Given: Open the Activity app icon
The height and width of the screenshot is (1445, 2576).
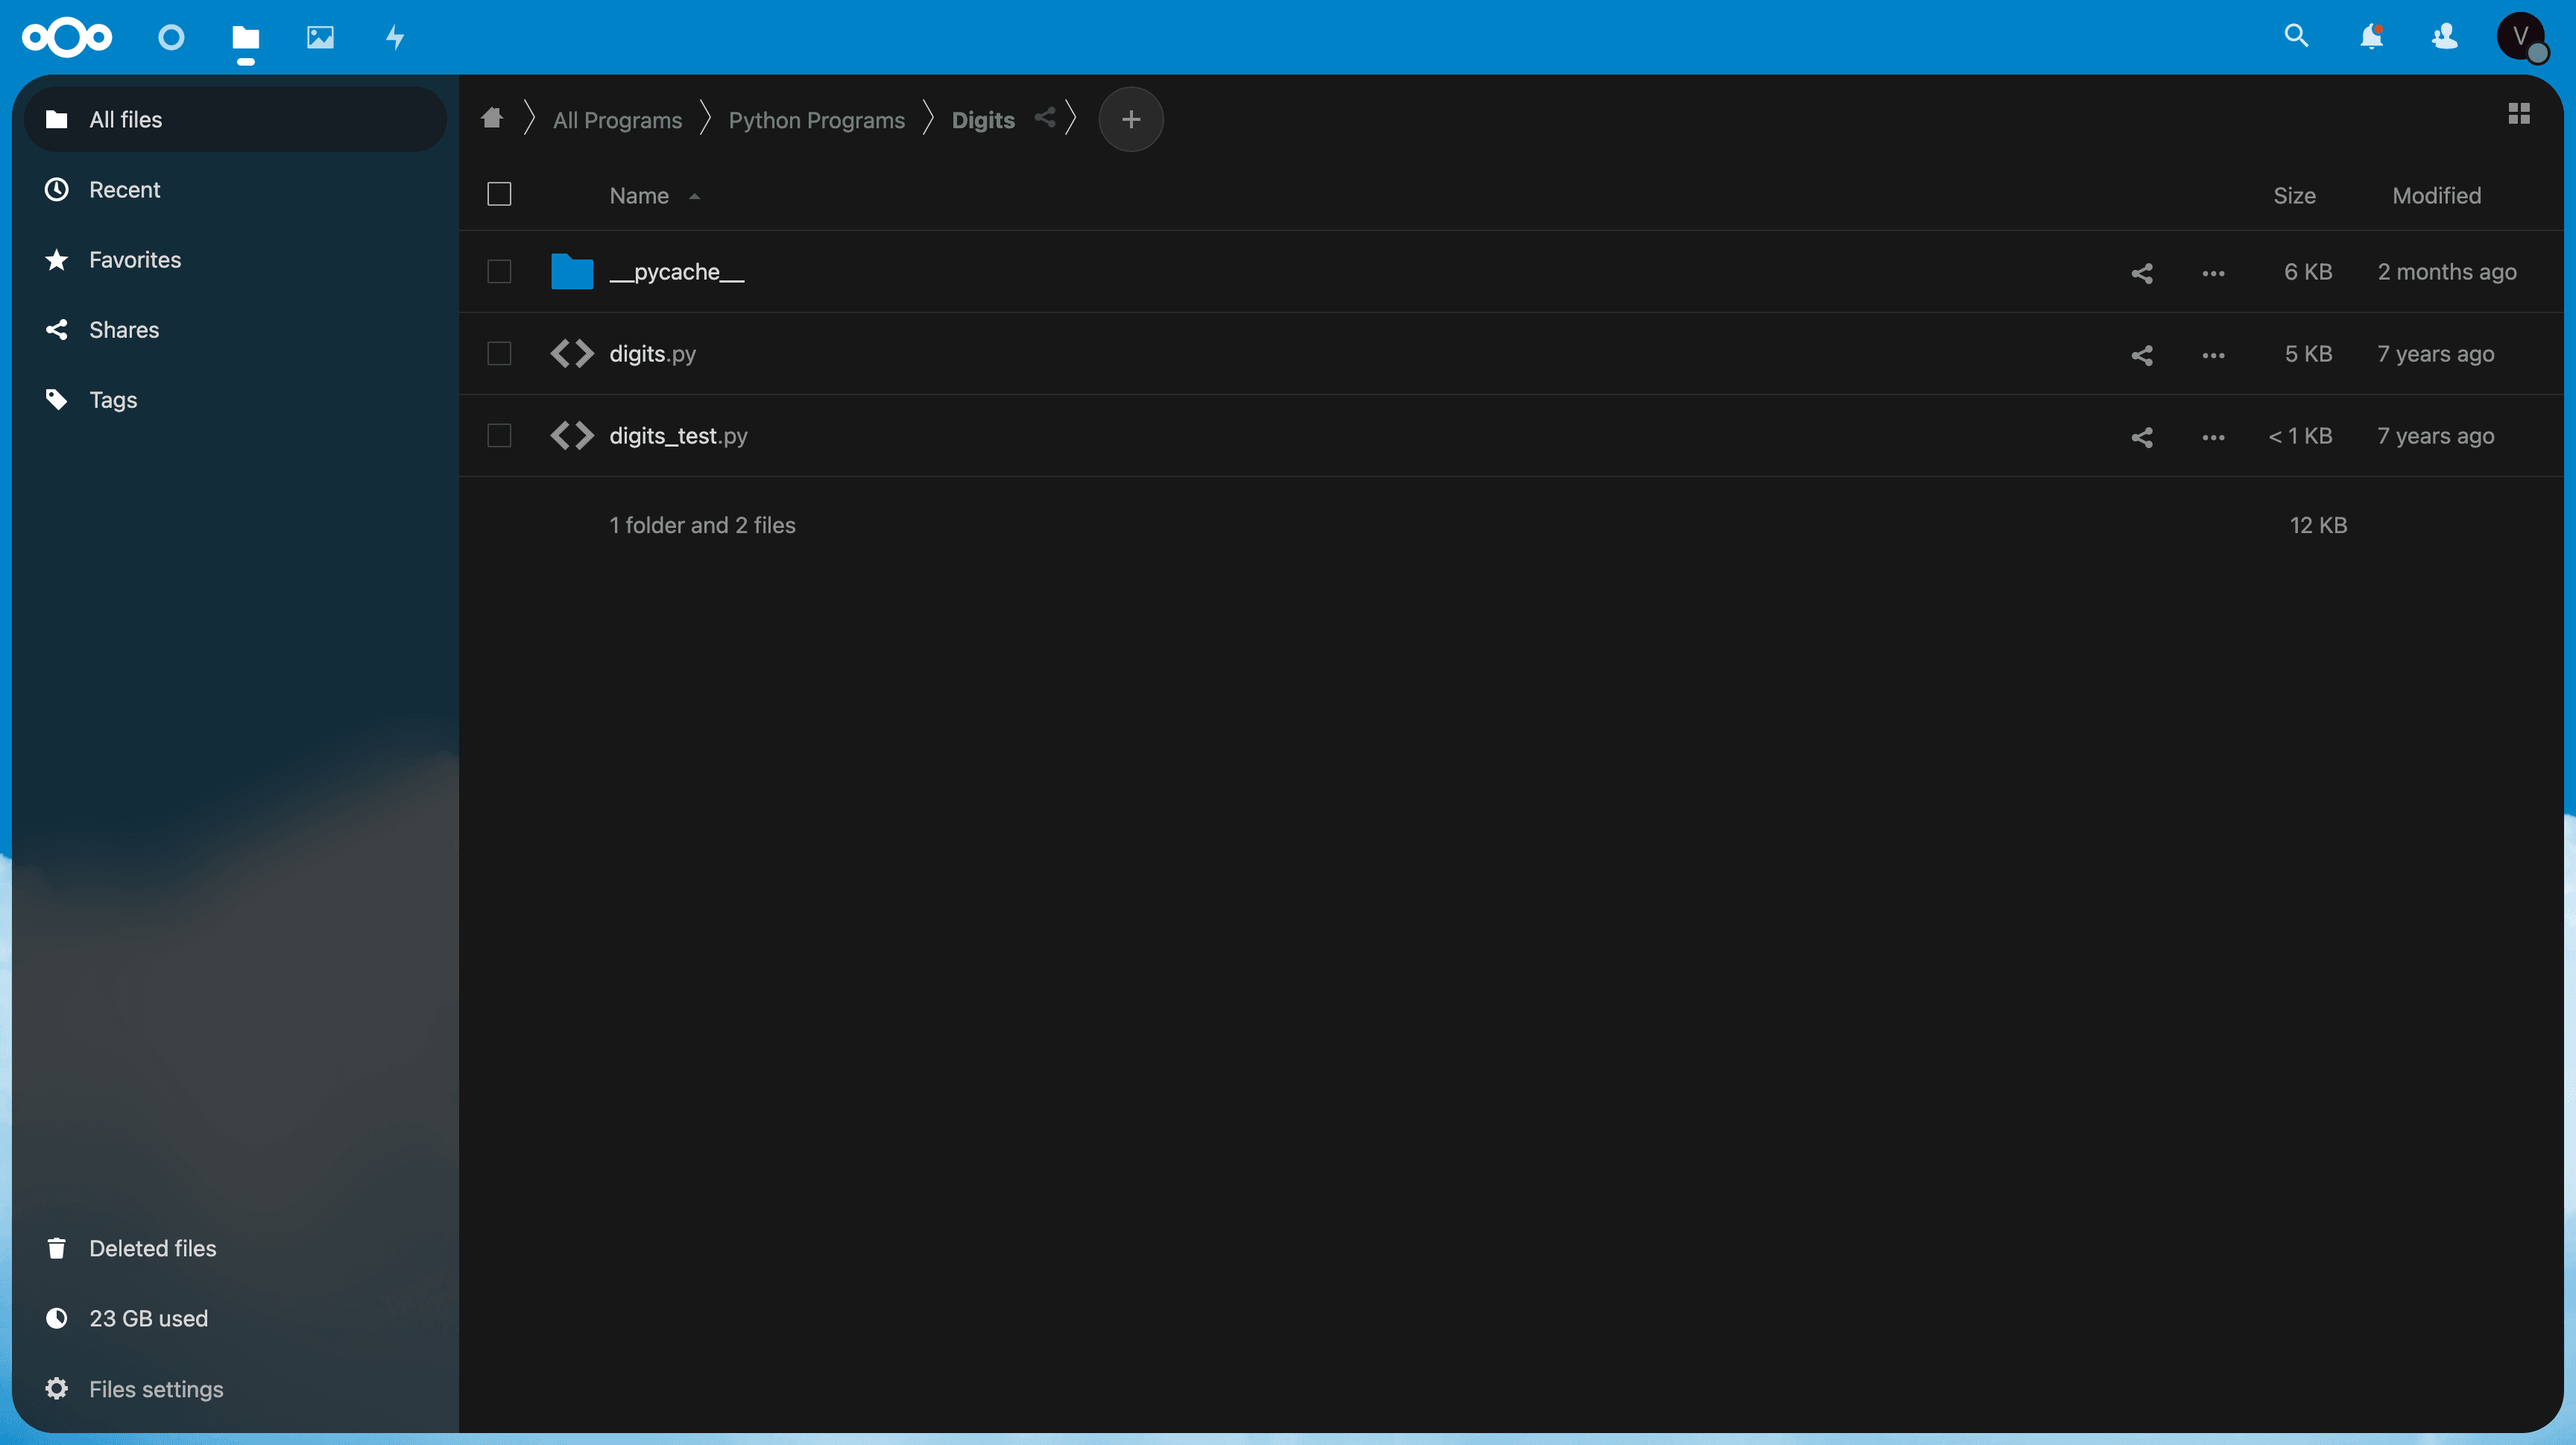Looking at the screenshot, I should tap(393, 36).
